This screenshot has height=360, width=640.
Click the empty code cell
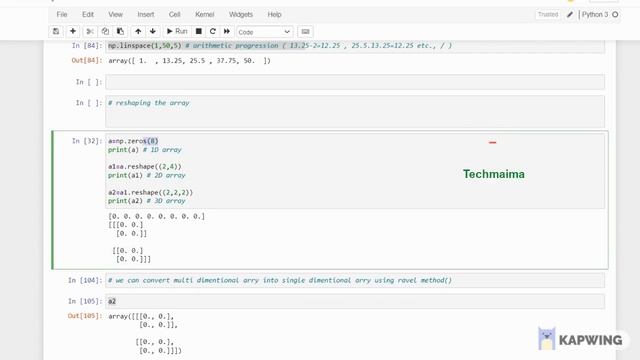(355, 82)
